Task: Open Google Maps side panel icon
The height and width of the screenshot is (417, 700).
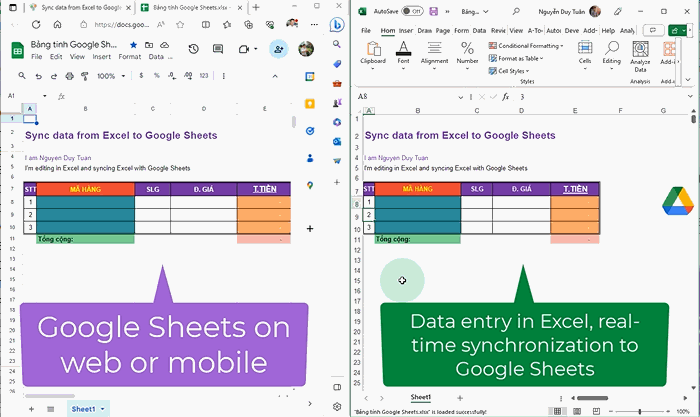Action: tap(310, 185)
